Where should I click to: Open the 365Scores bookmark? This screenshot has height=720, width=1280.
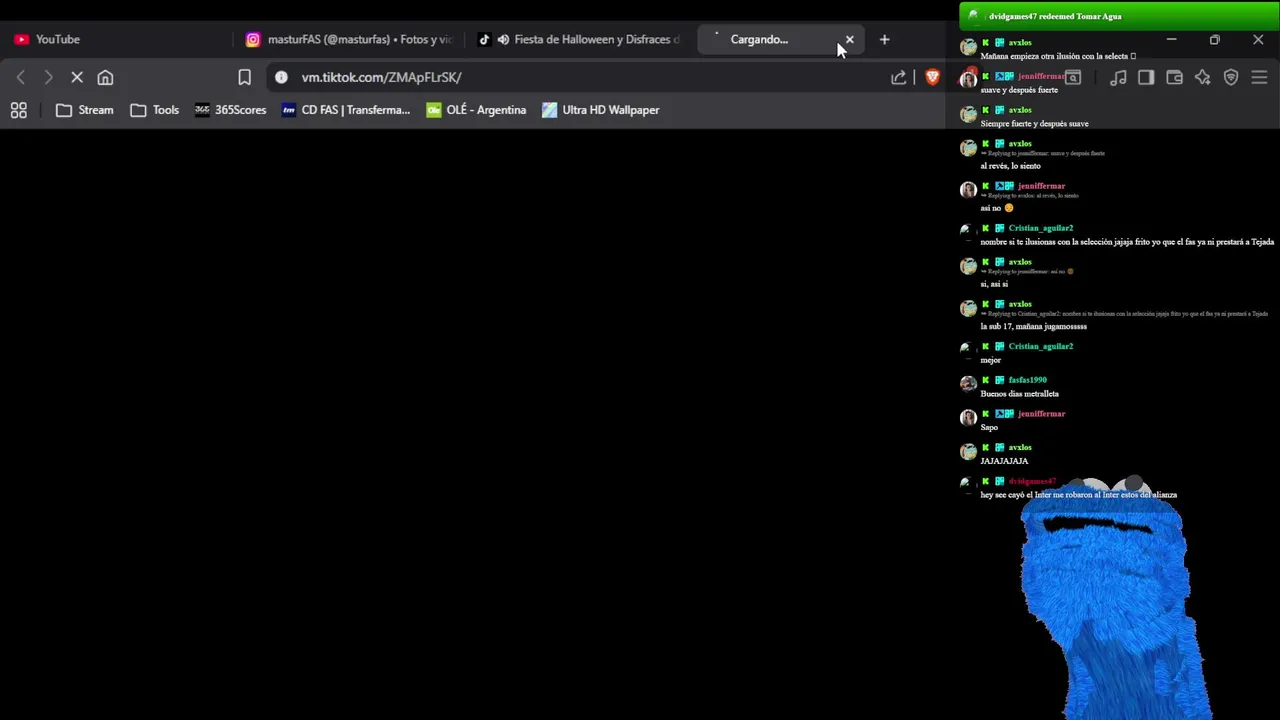click(x=231, y=110)
